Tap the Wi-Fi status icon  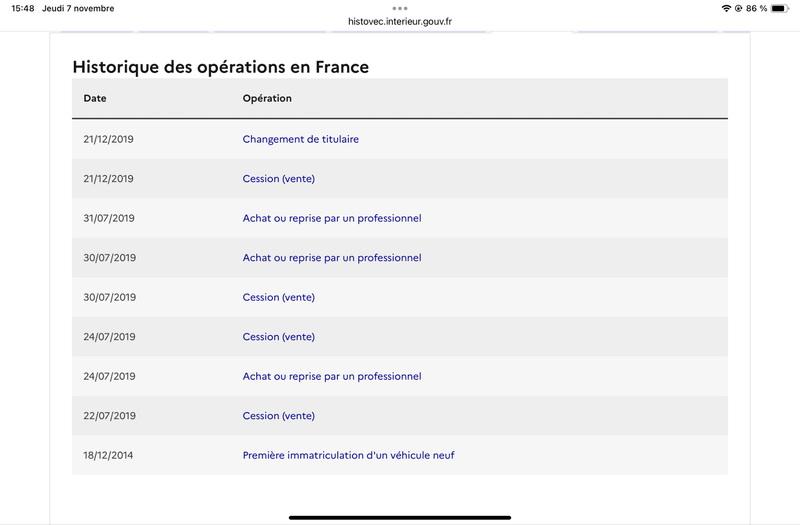click(726, 8)
